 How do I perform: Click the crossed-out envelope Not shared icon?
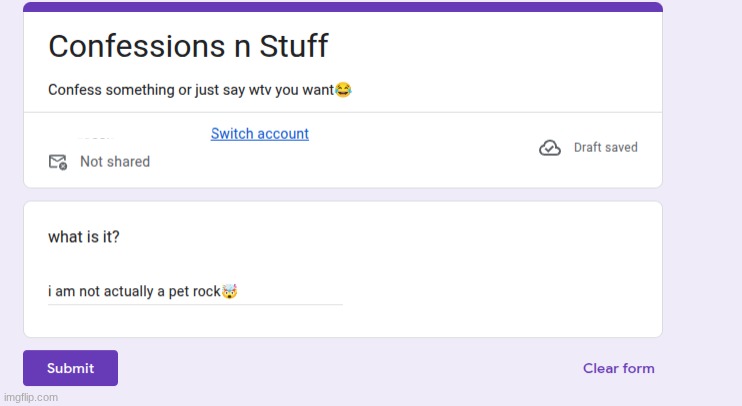[x=58, y=162]
